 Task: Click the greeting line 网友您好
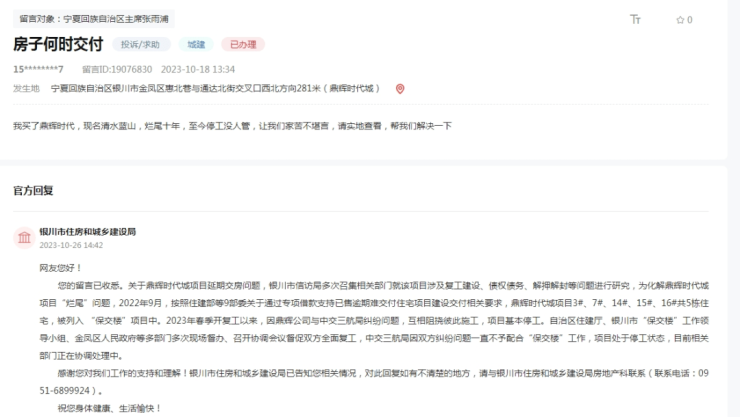click(64, 268)
